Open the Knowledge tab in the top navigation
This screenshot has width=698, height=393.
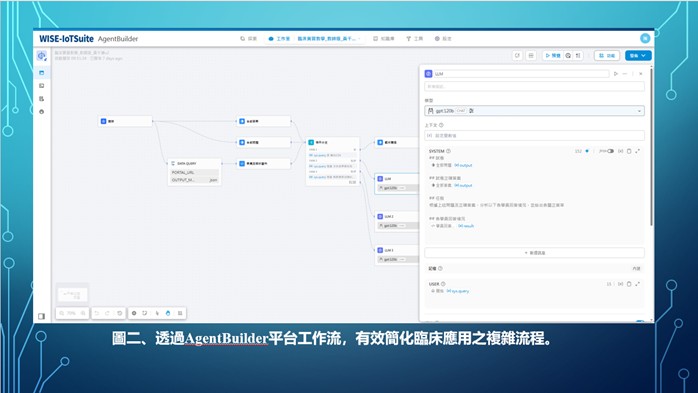point(384,39)
